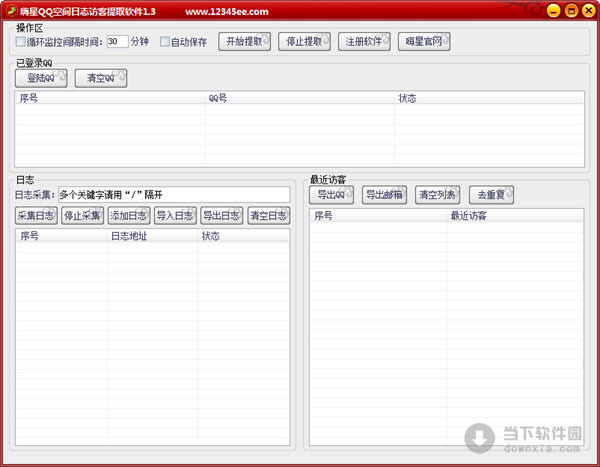Start extraction with 开始提取 button
The image size is (600, 467).
click(245, 41)
